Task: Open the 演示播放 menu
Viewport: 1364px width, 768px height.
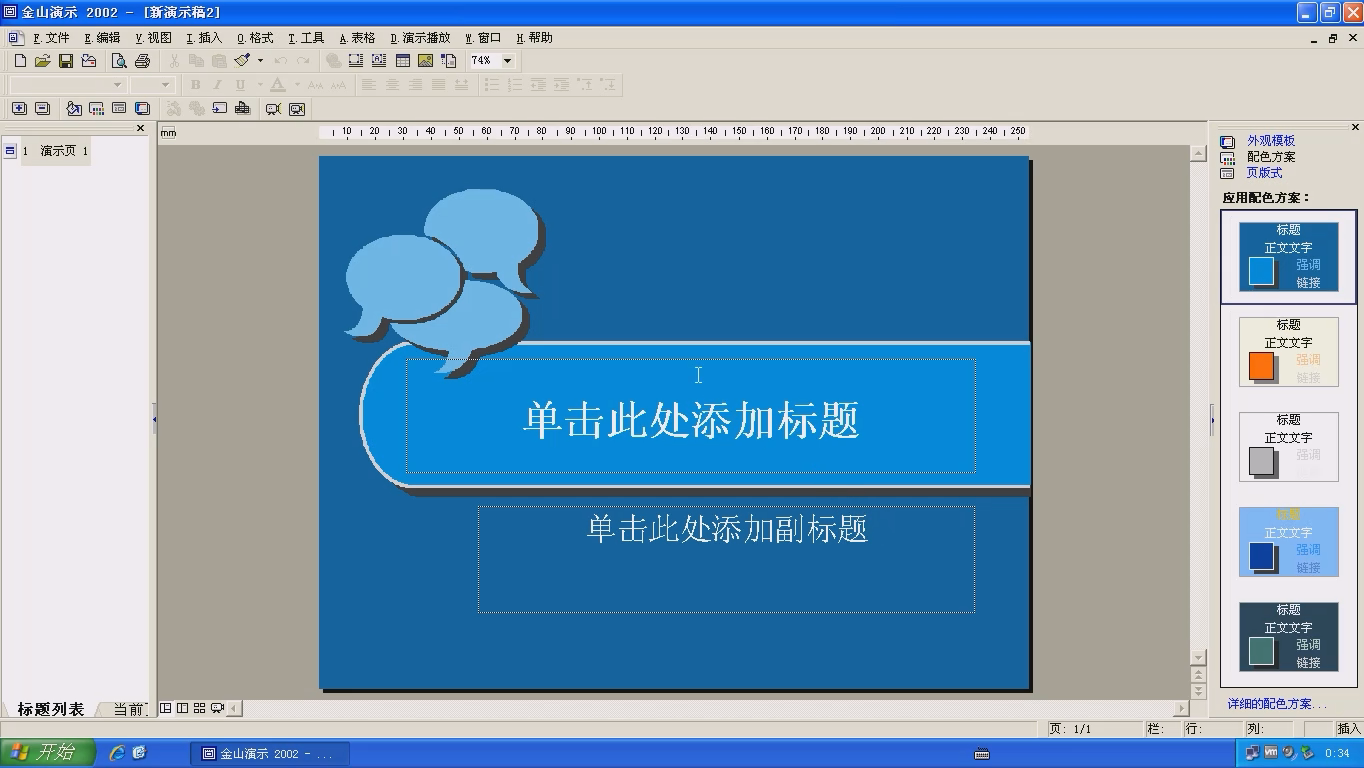Action: (420, 38)
